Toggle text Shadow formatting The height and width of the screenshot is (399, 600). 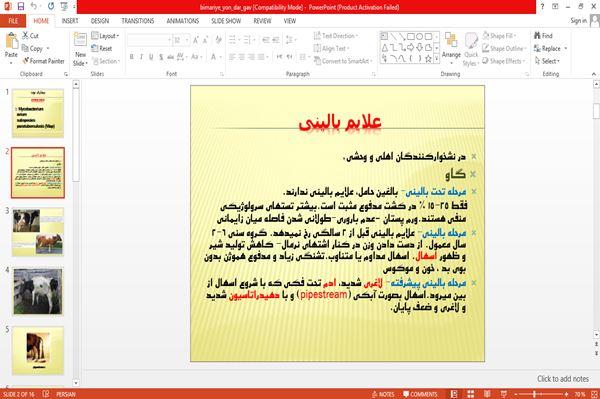coord(161,57)
